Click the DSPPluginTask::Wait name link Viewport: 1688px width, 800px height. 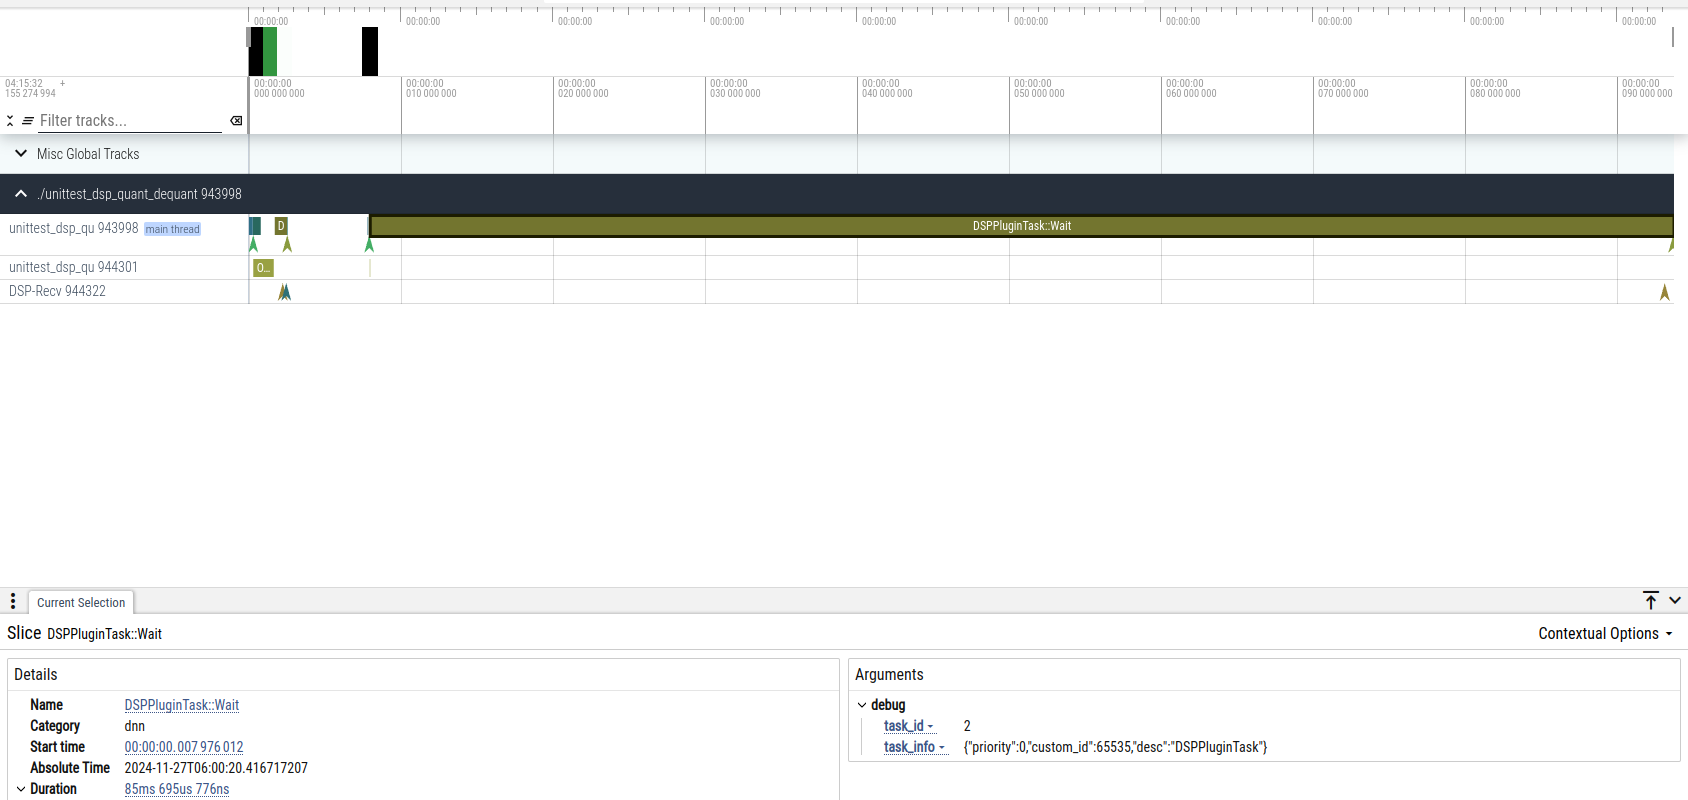[x=181, y=705]
